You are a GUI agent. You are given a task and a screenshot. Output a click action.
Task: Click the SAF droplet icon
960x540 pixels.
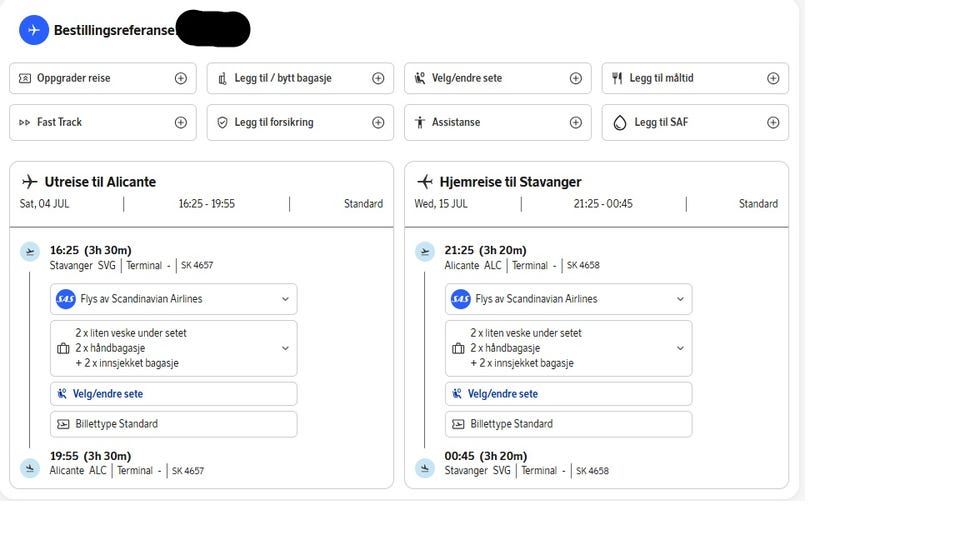point(620,122)
